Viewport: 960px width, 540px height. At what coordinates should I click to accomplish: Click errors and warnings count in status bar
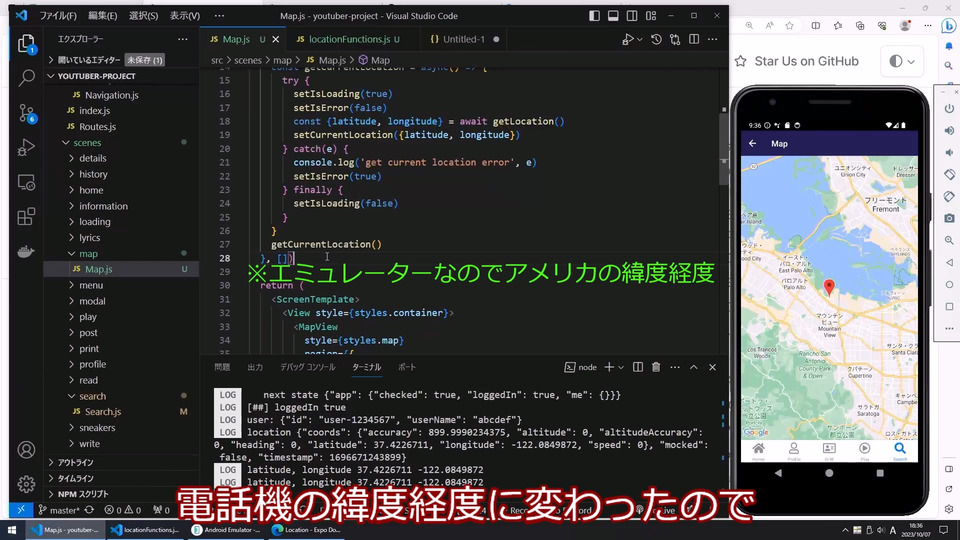pyautogui.click(x=122, y=510)
